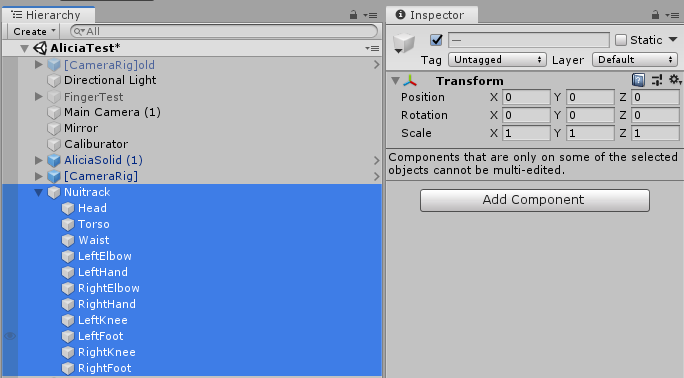Open the Hierarchy panel context menu icon
This screenshot has width=684, height=378.
(x=370, y=15)
